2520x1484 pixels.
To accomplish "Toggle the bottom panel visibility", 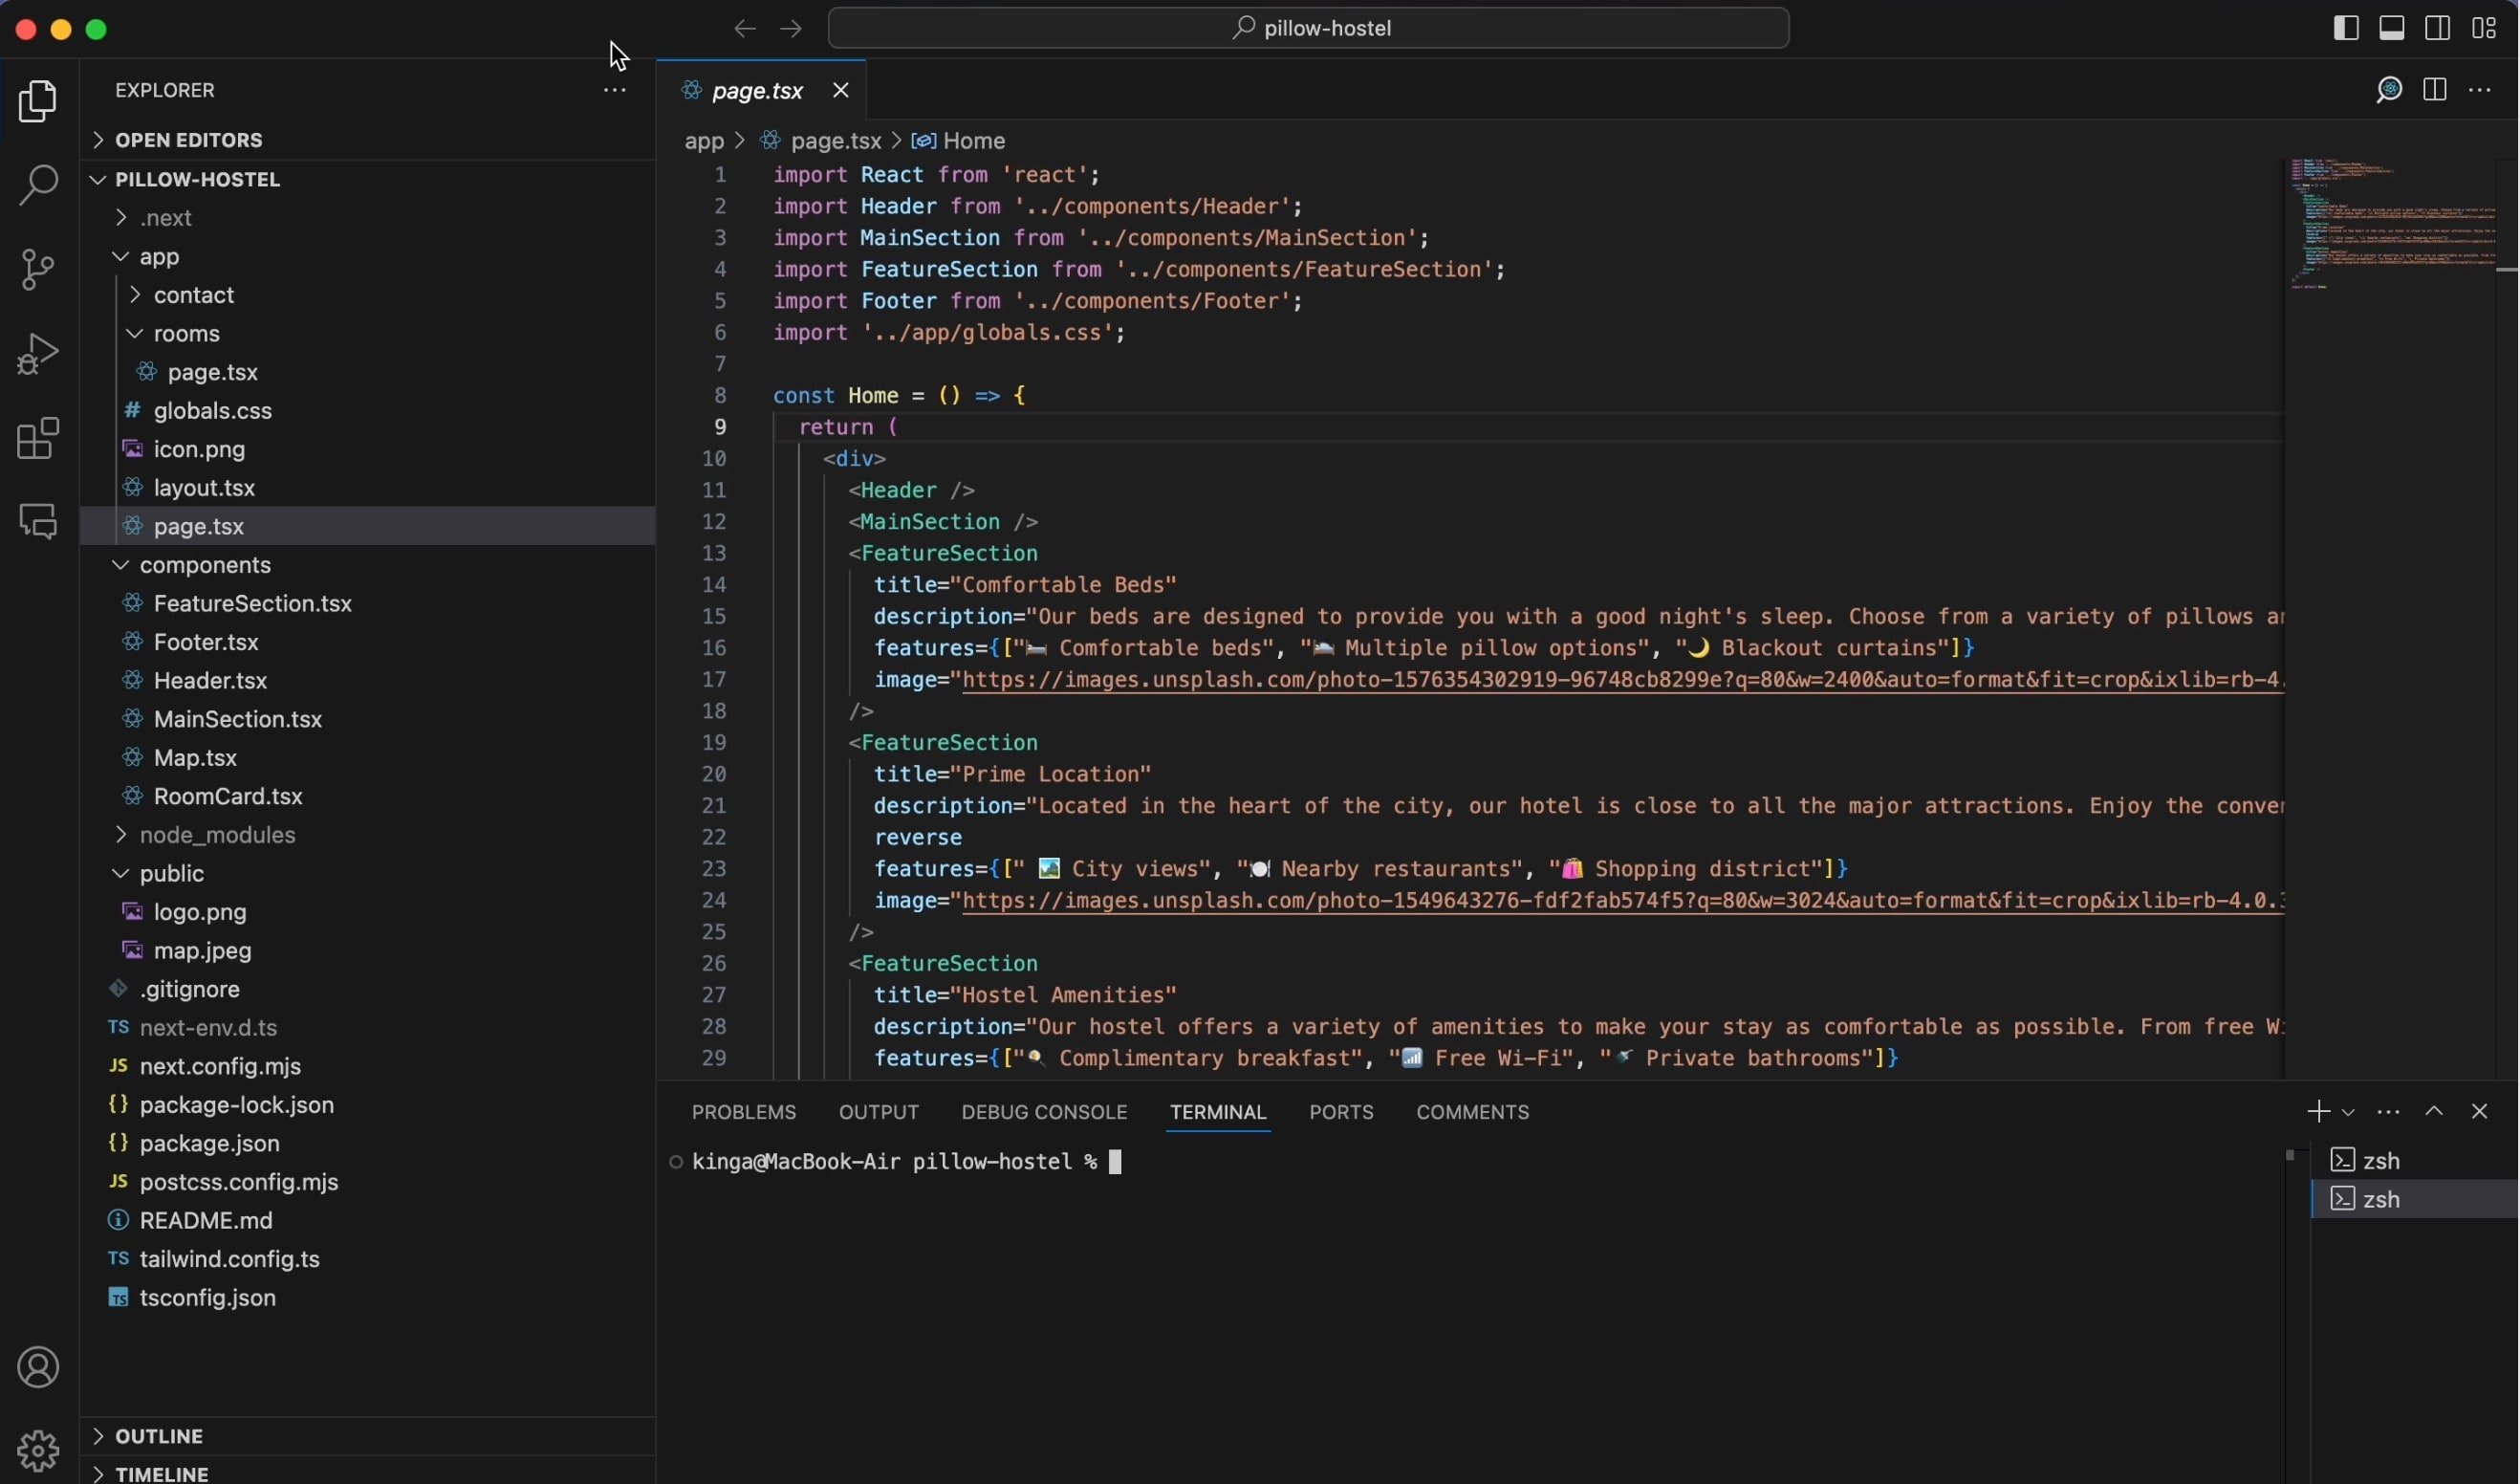I will pyautogui.click(x=2391, y=28).
